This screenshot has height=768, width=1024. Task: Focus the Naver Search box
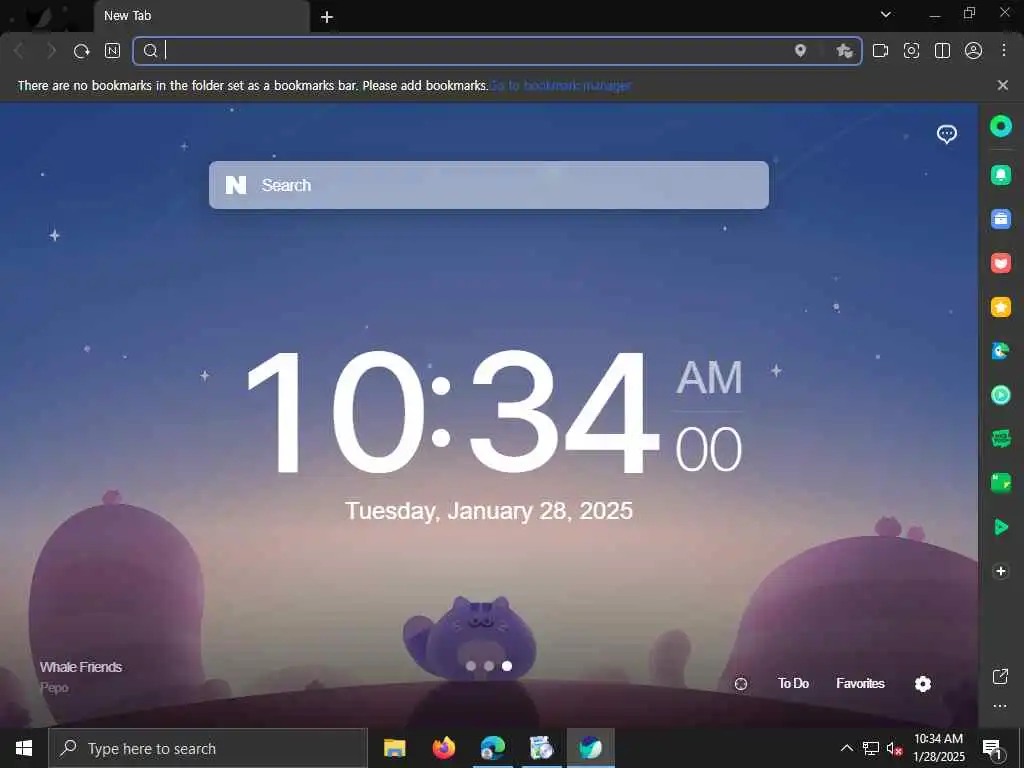point(488,185)
